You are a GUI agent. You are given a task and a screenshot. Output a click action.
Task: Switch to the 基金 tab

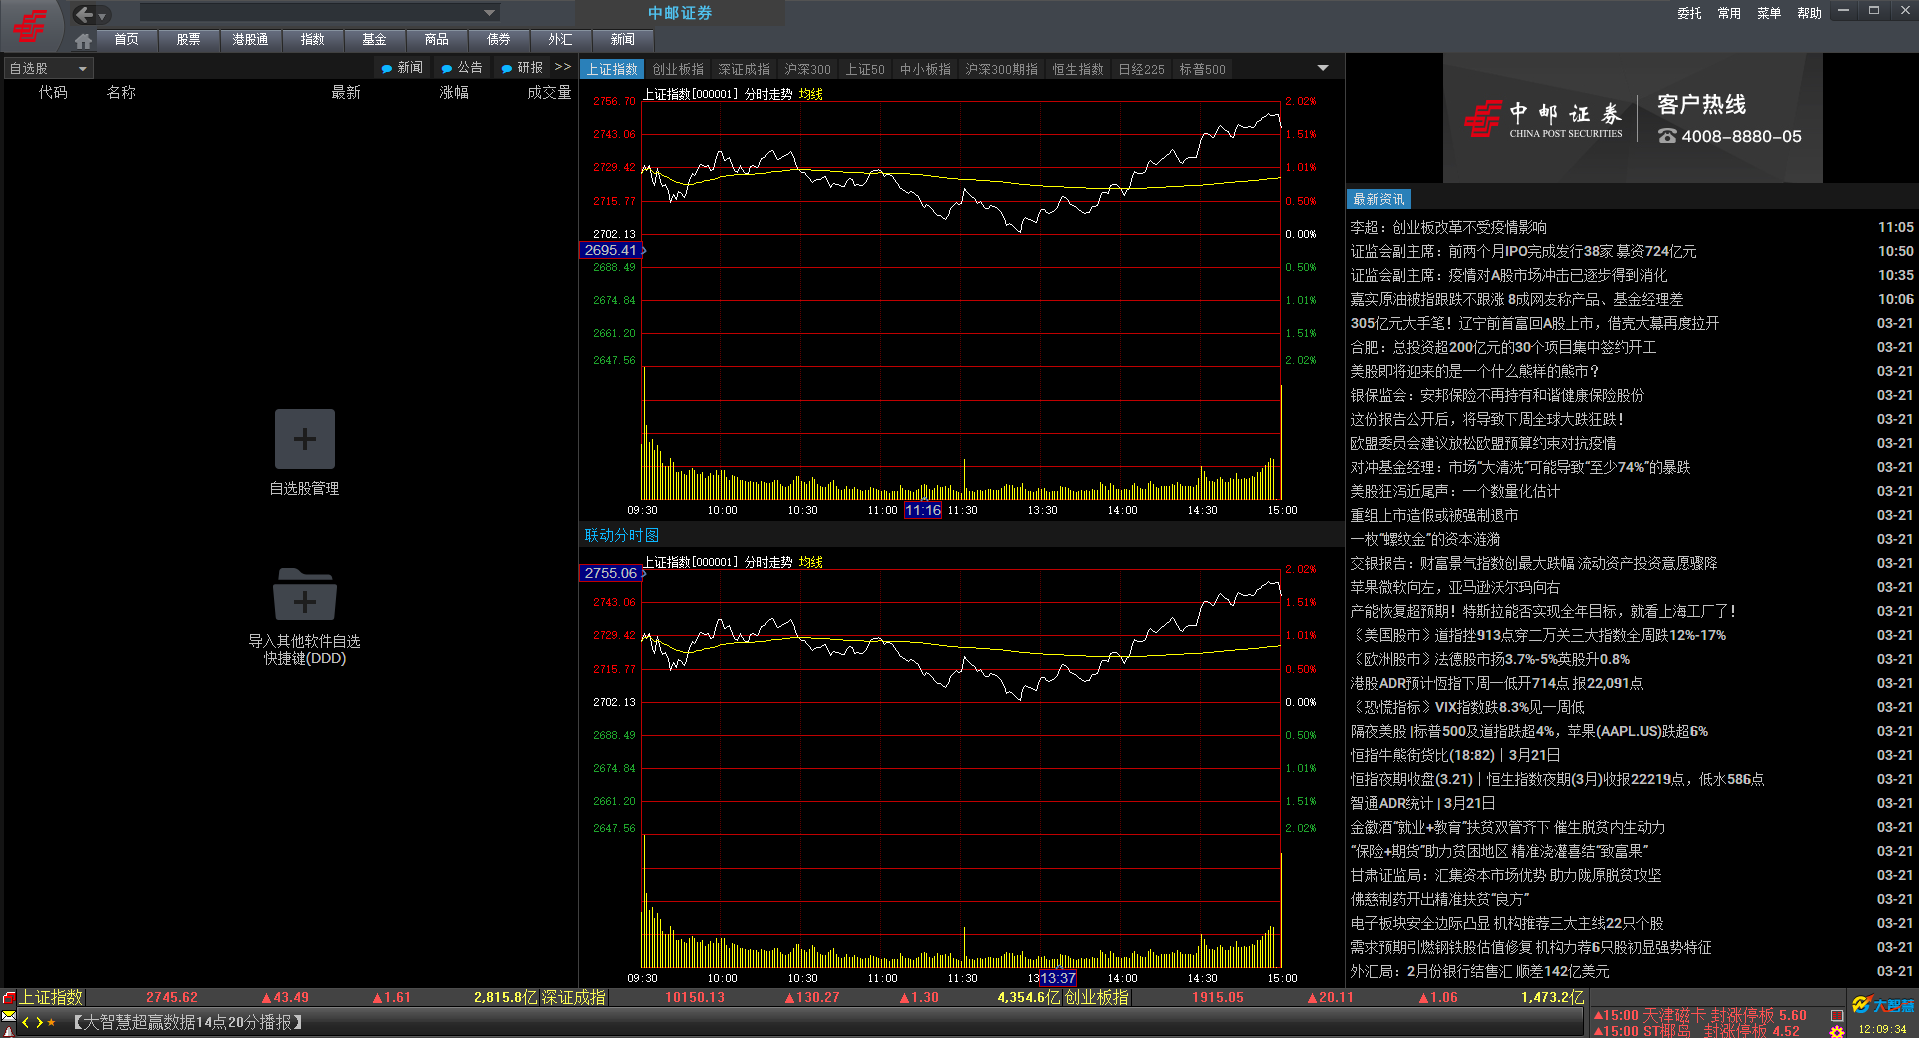tap(374, 40)
